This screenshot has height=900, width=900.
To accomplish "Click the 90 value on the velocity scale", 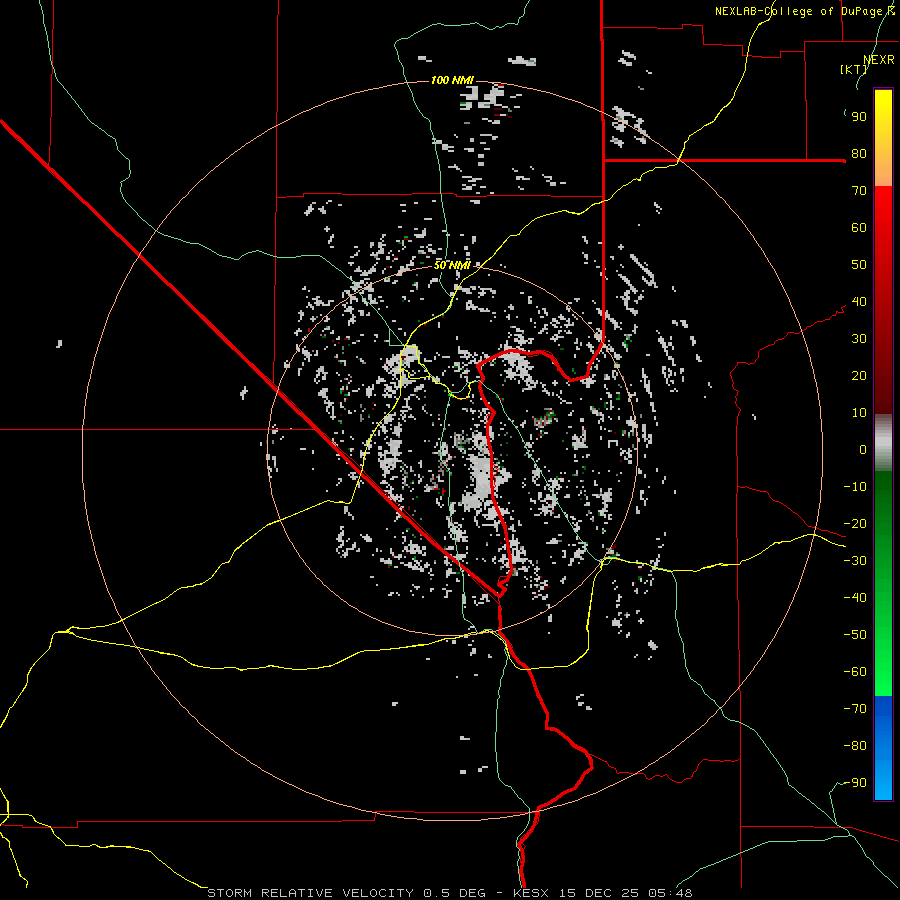I will [x=859, y=117].
